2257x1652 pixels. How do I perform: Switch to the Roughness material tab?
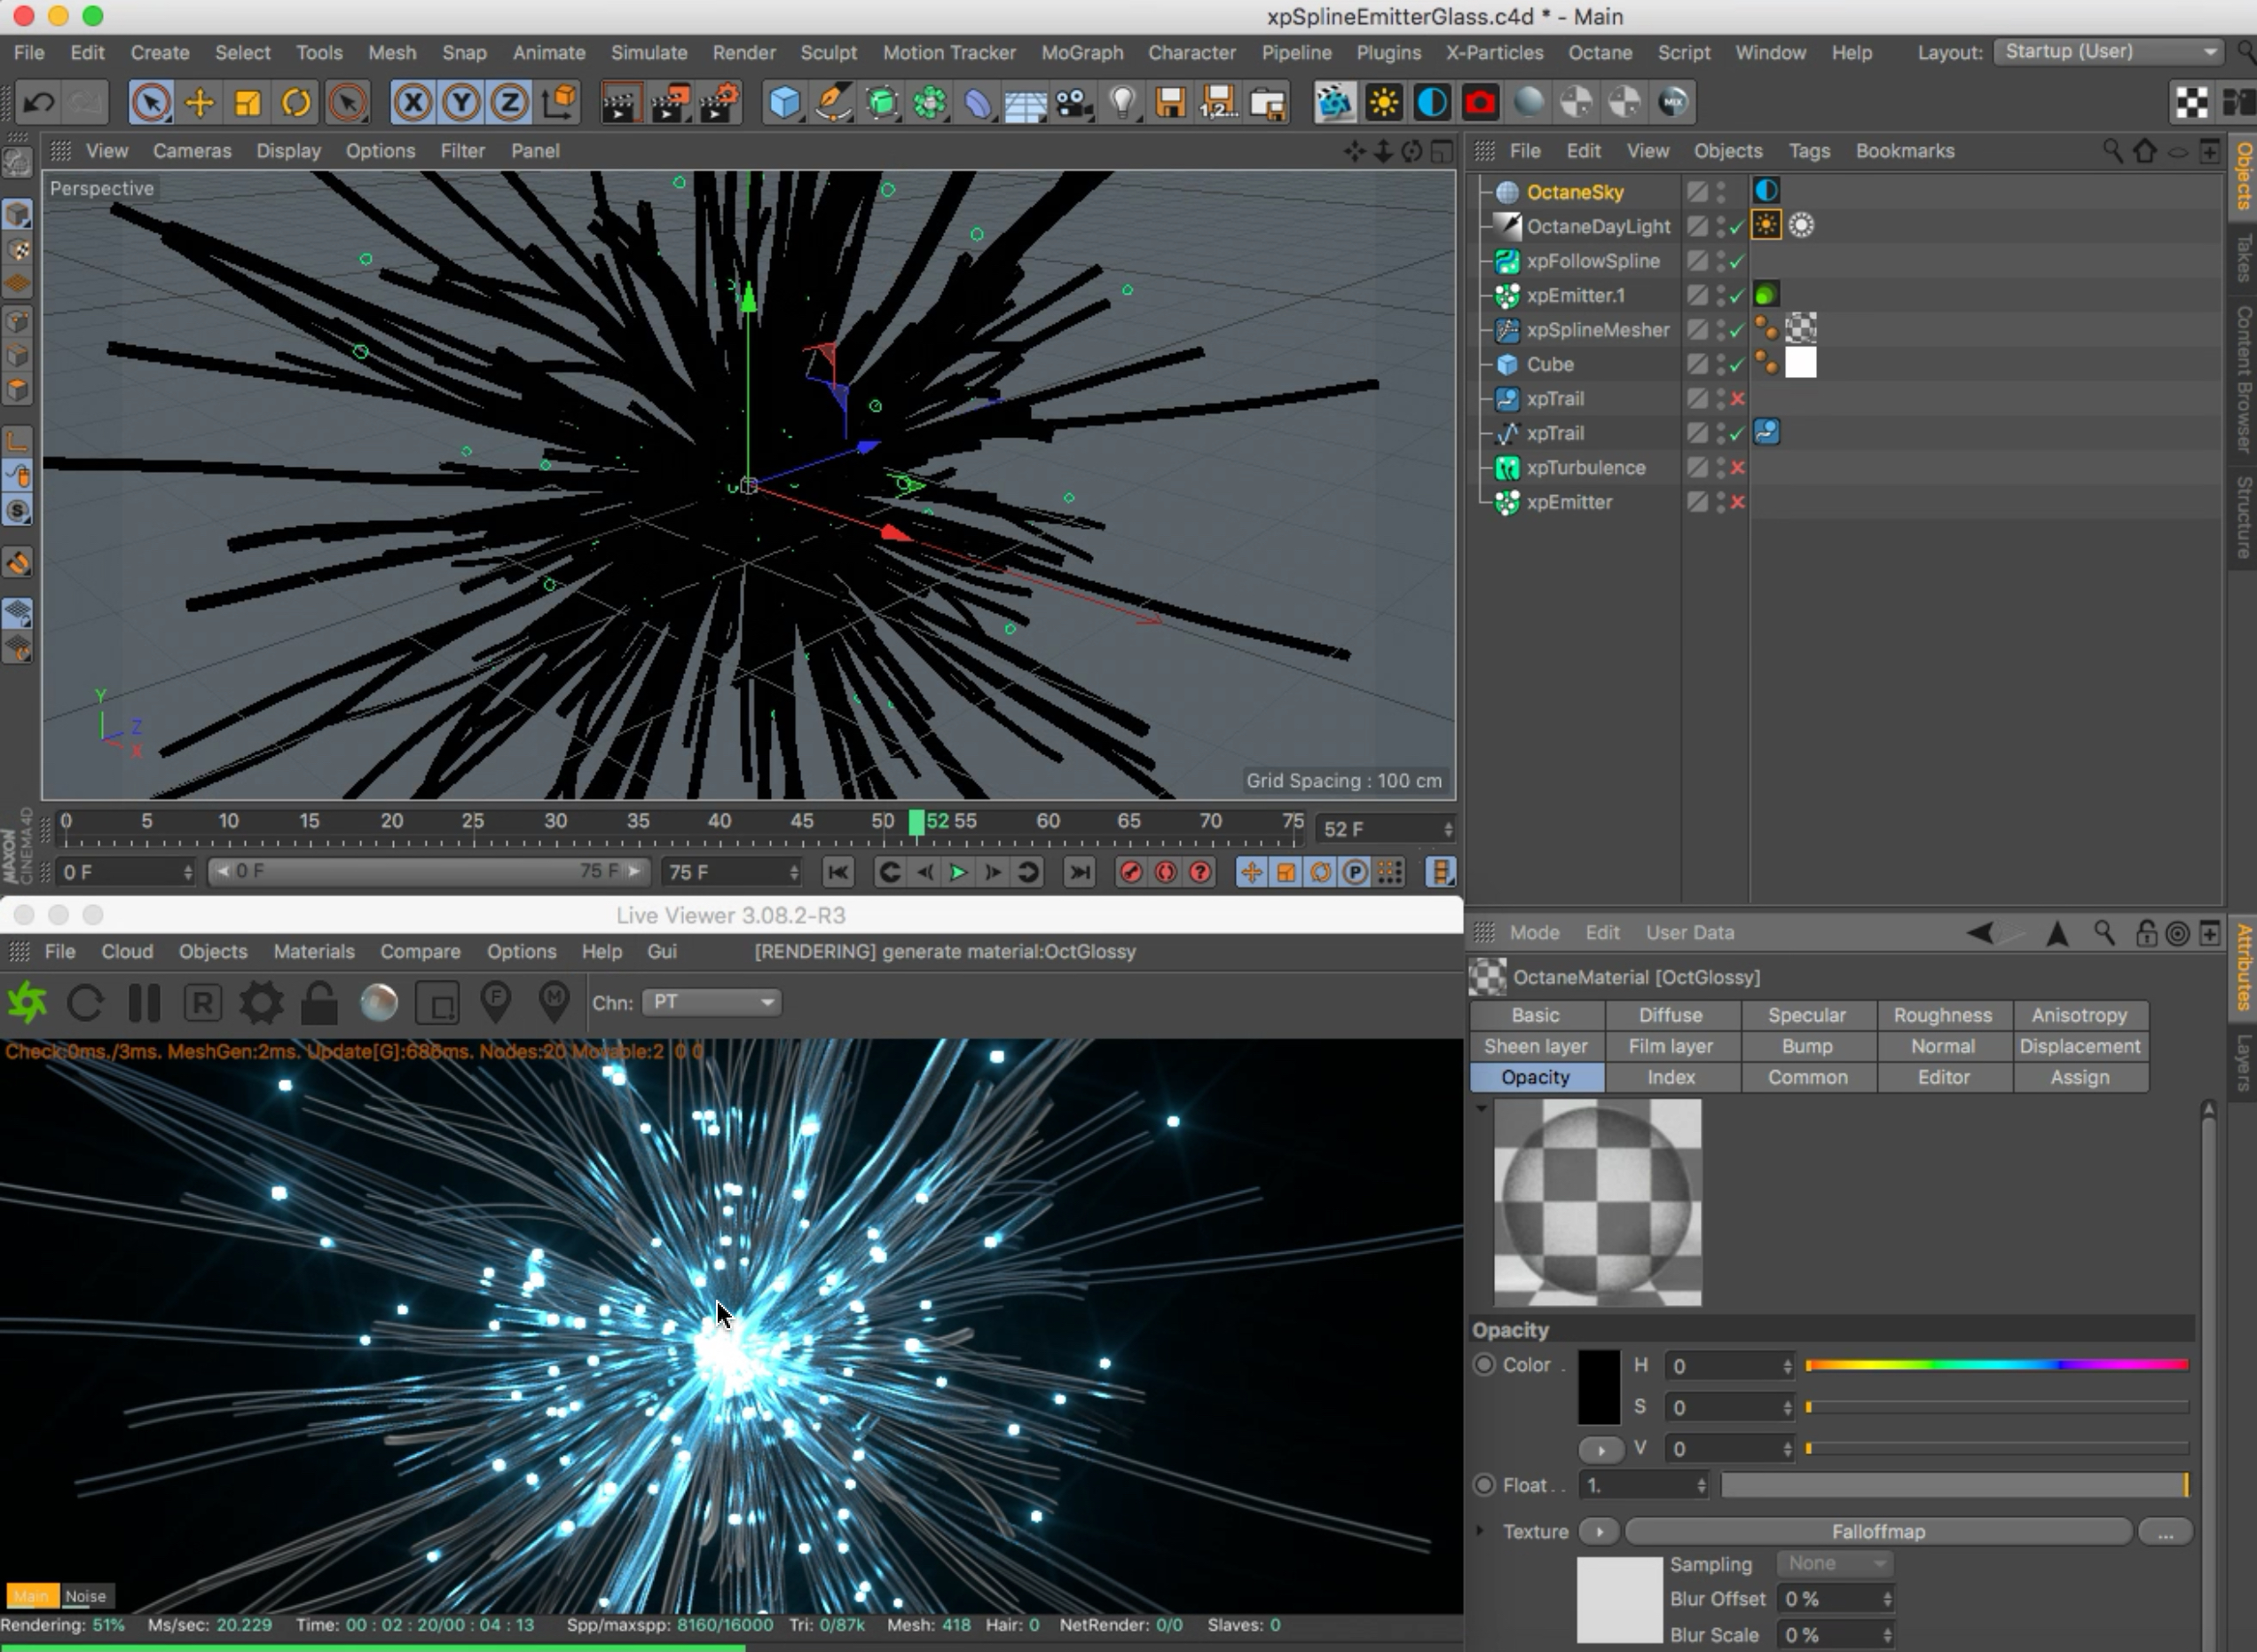coord(1942,1015)
